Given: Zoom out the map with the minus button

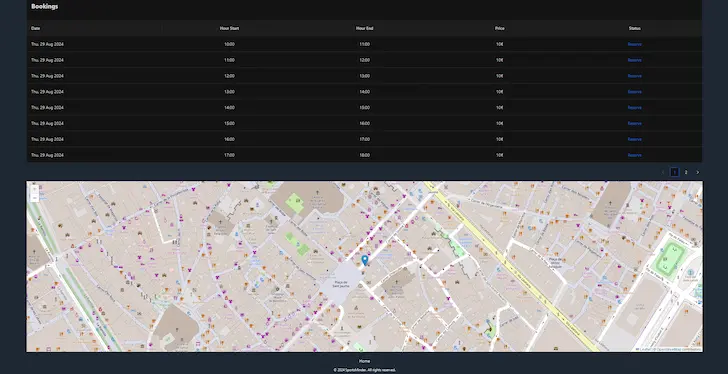Looking at the screenshot, I should pyautogui.click(x=34, y=197).
